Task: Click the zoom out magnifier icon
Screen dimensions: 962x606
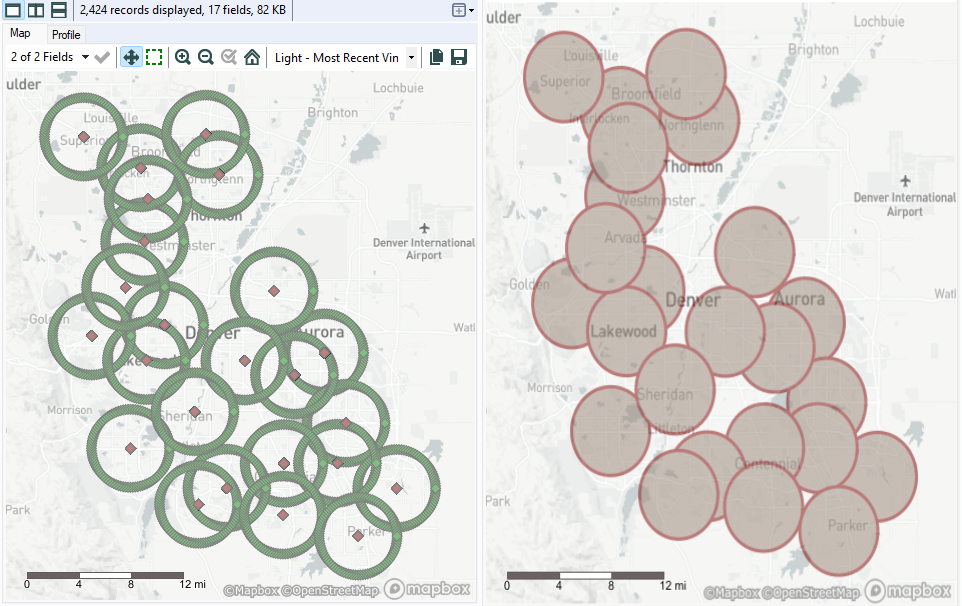Action: [x=206, y=58]
